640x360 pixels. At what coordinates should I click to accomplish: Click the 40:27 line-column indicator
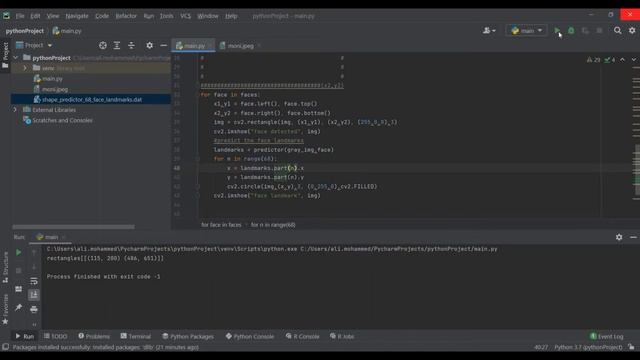pos(541,347)
